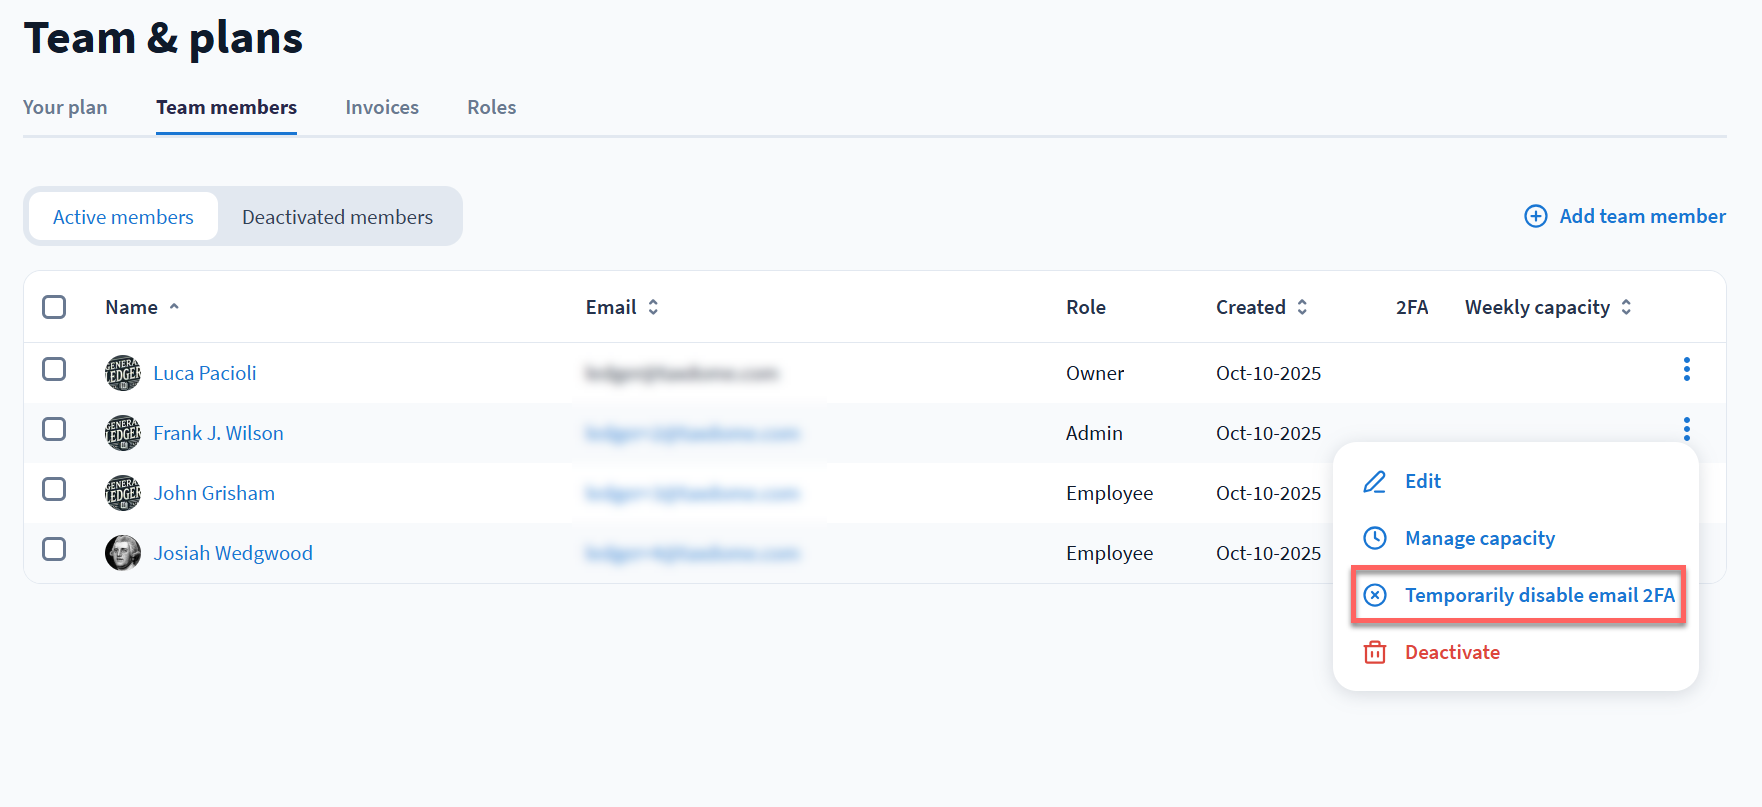The width and height of the screenshot is (1762, 807).
Task: Click the clock icon for Manage capacity
Action: pos(1375,538)
